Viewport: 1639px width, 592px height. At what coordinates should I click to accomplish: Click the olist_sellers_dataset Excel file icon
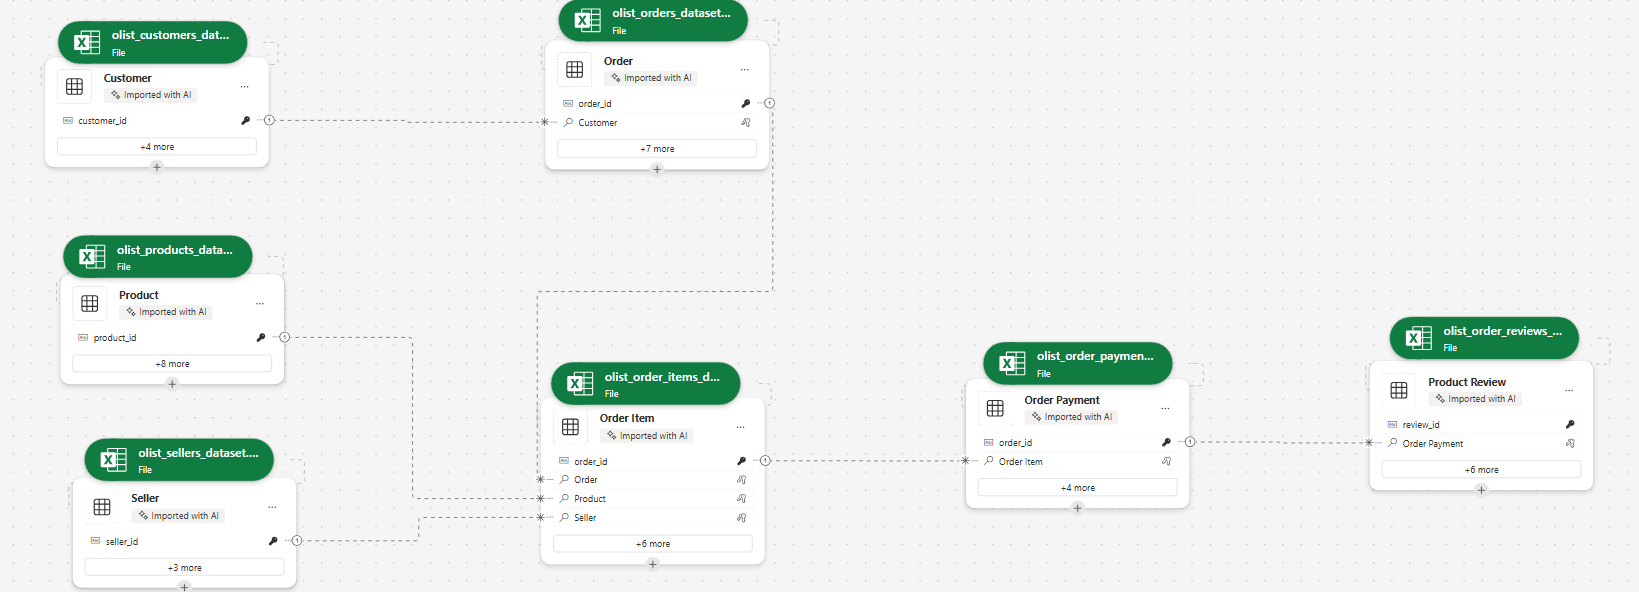pyautogui.click(x=114, y=460)
